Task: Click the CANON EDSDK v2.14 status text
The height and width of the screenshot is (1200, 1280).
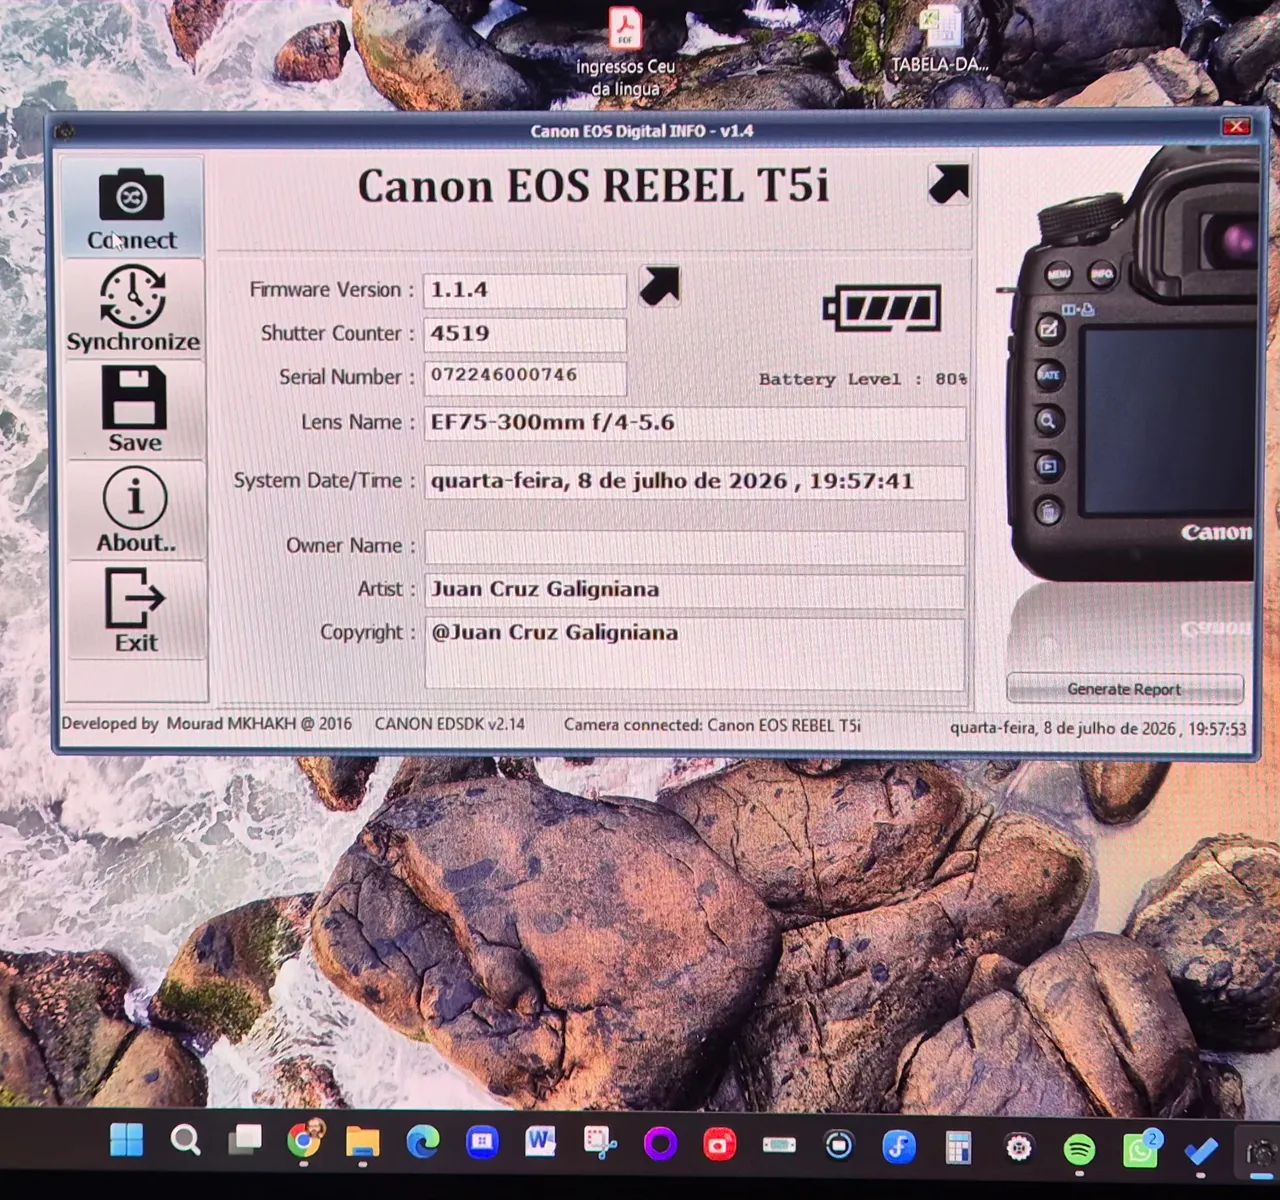Action: (x=449, y=723)
